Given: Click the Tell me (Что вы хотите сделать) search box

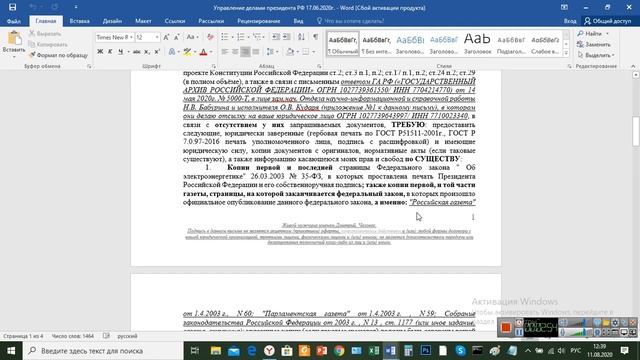Looking at the screenshot, I should (351, 21).
